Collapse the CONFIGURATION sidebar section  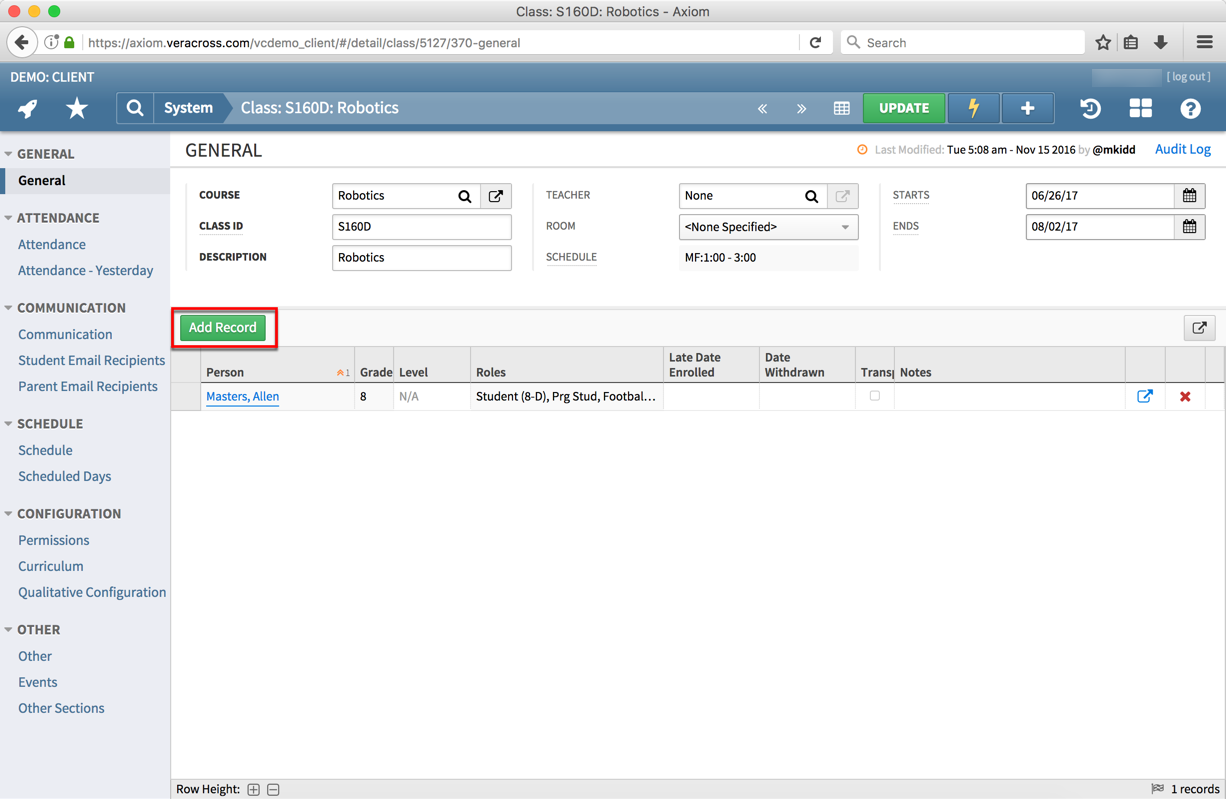(9, 514)
